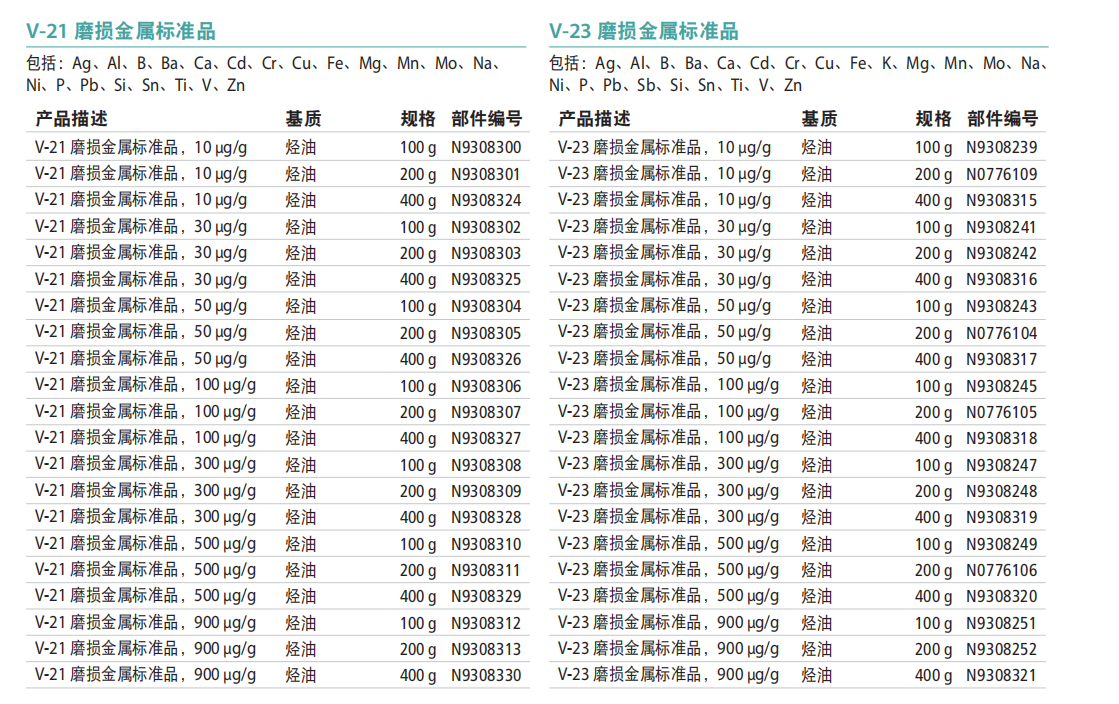
Task: Select part number N9308243
Action: [1002, 307]
